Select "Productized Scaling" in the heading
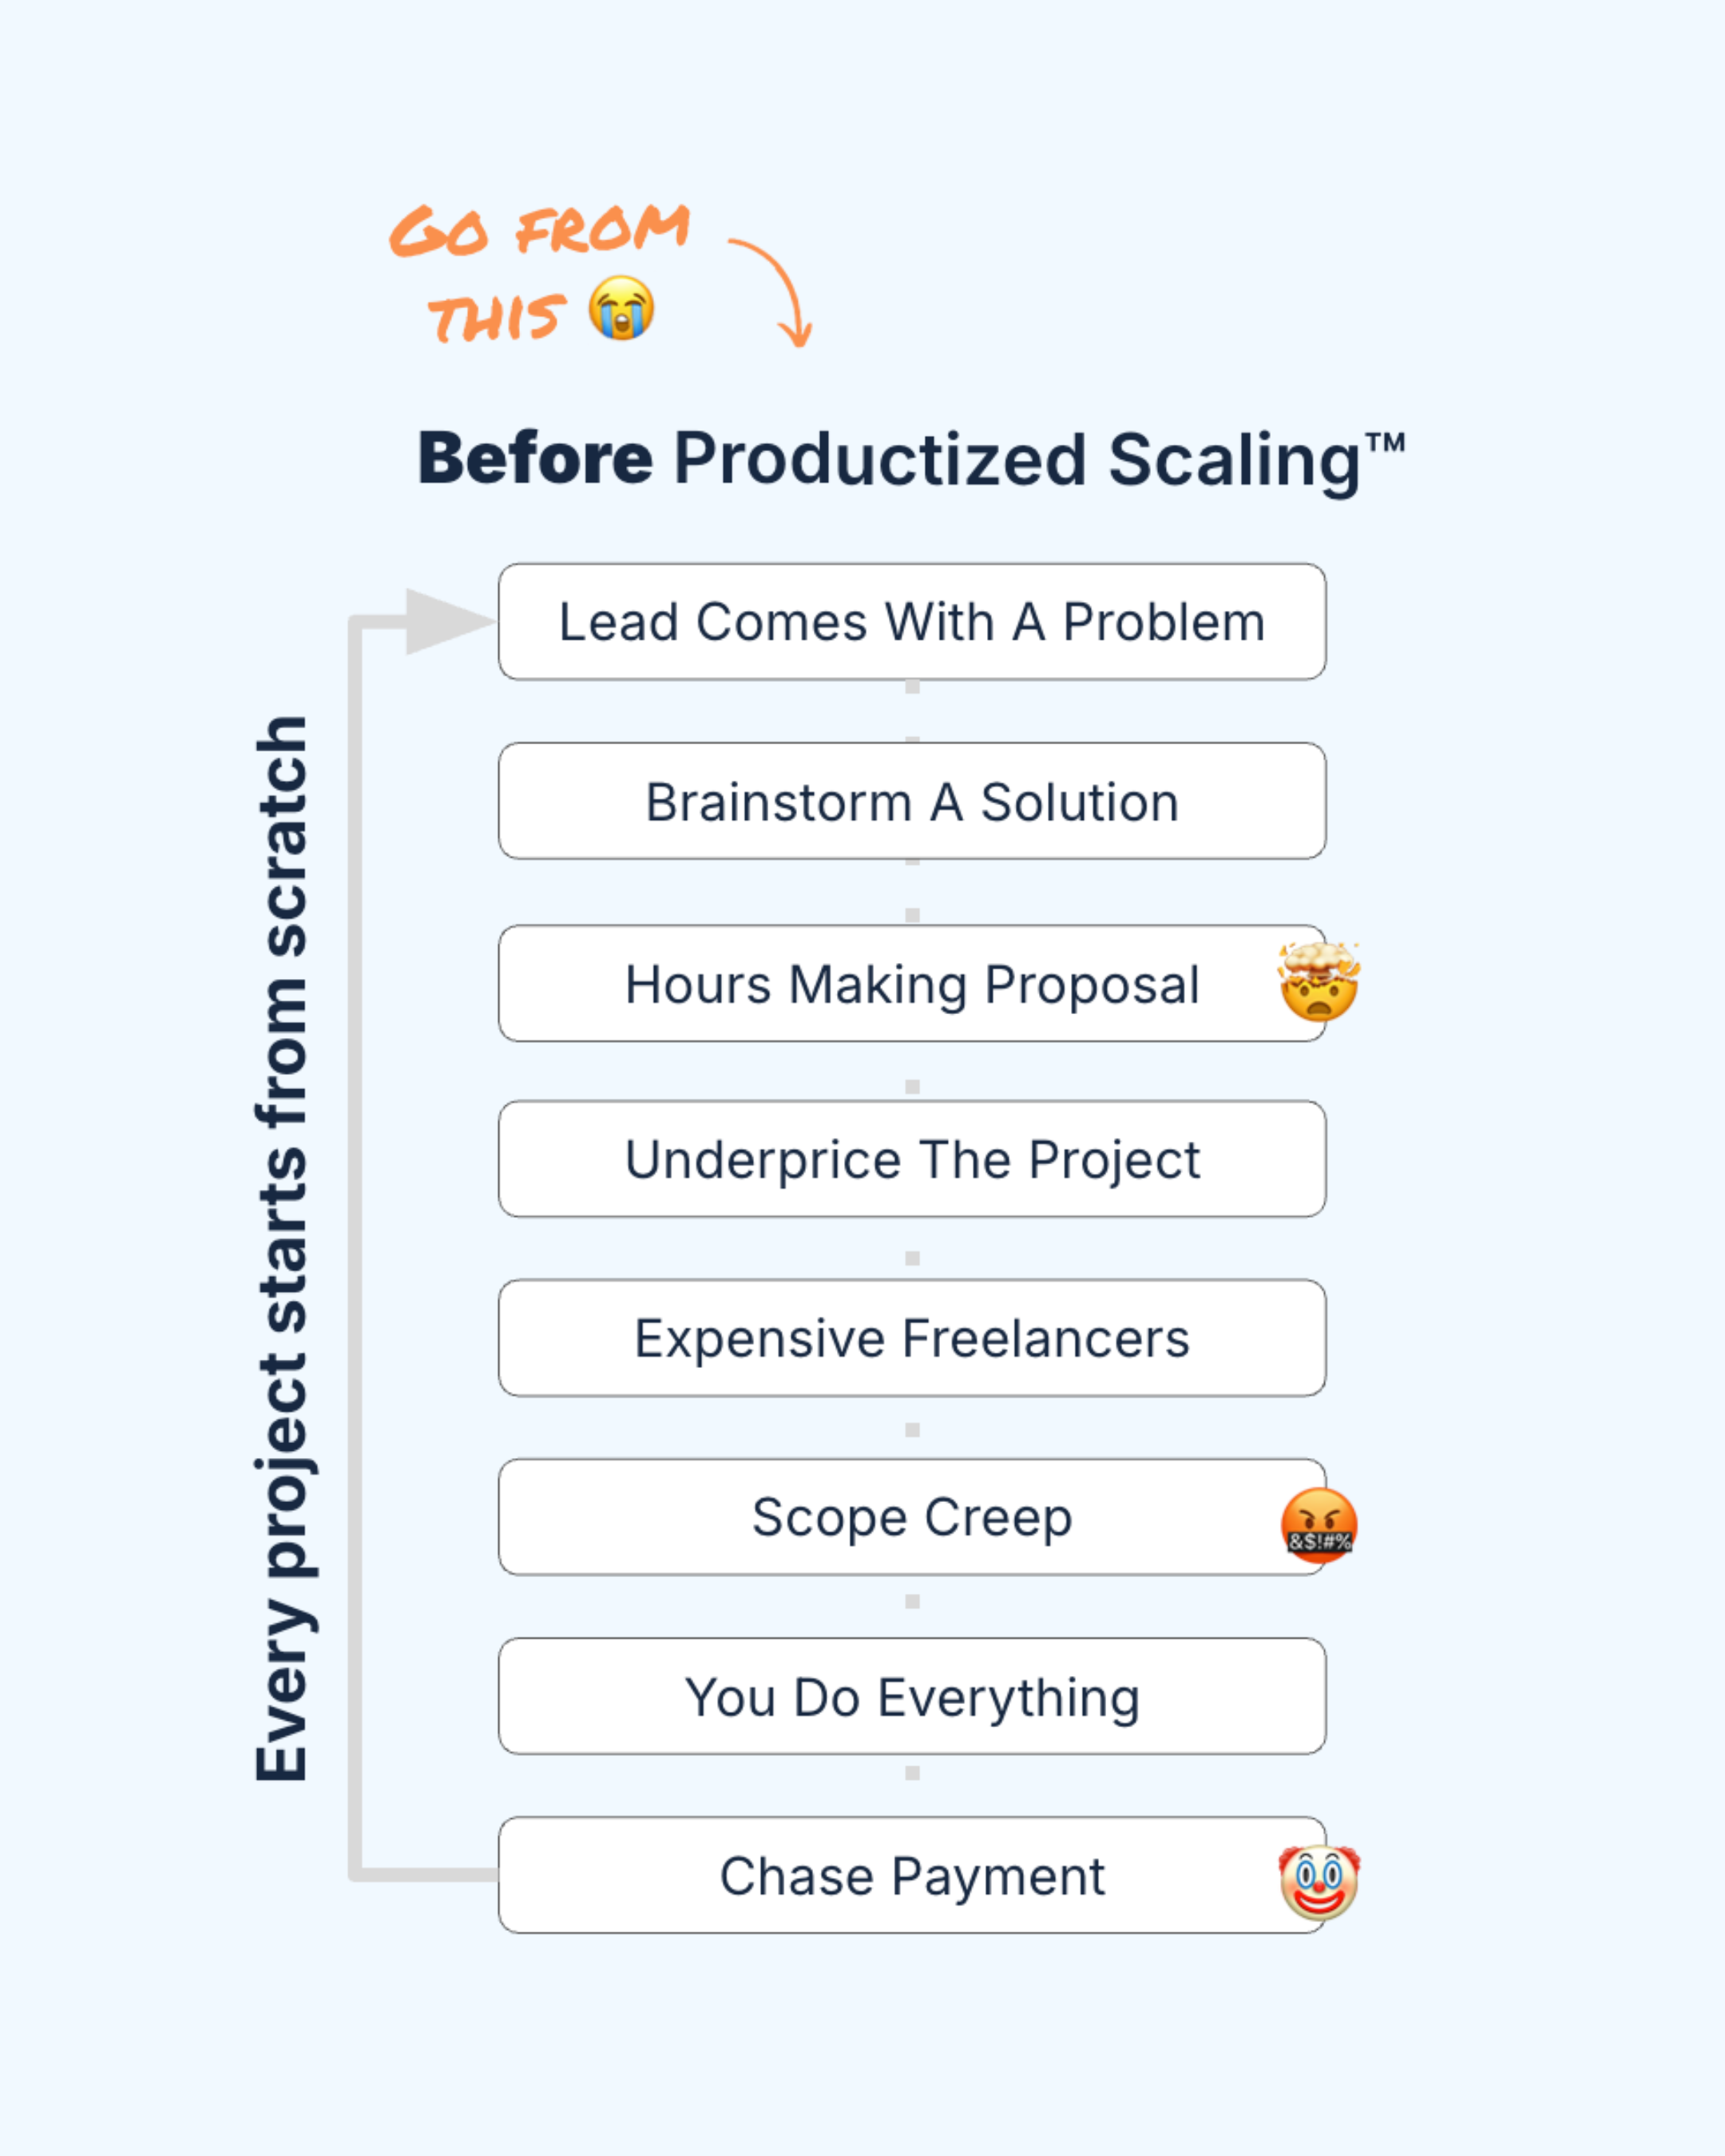 pos(1015,460)
